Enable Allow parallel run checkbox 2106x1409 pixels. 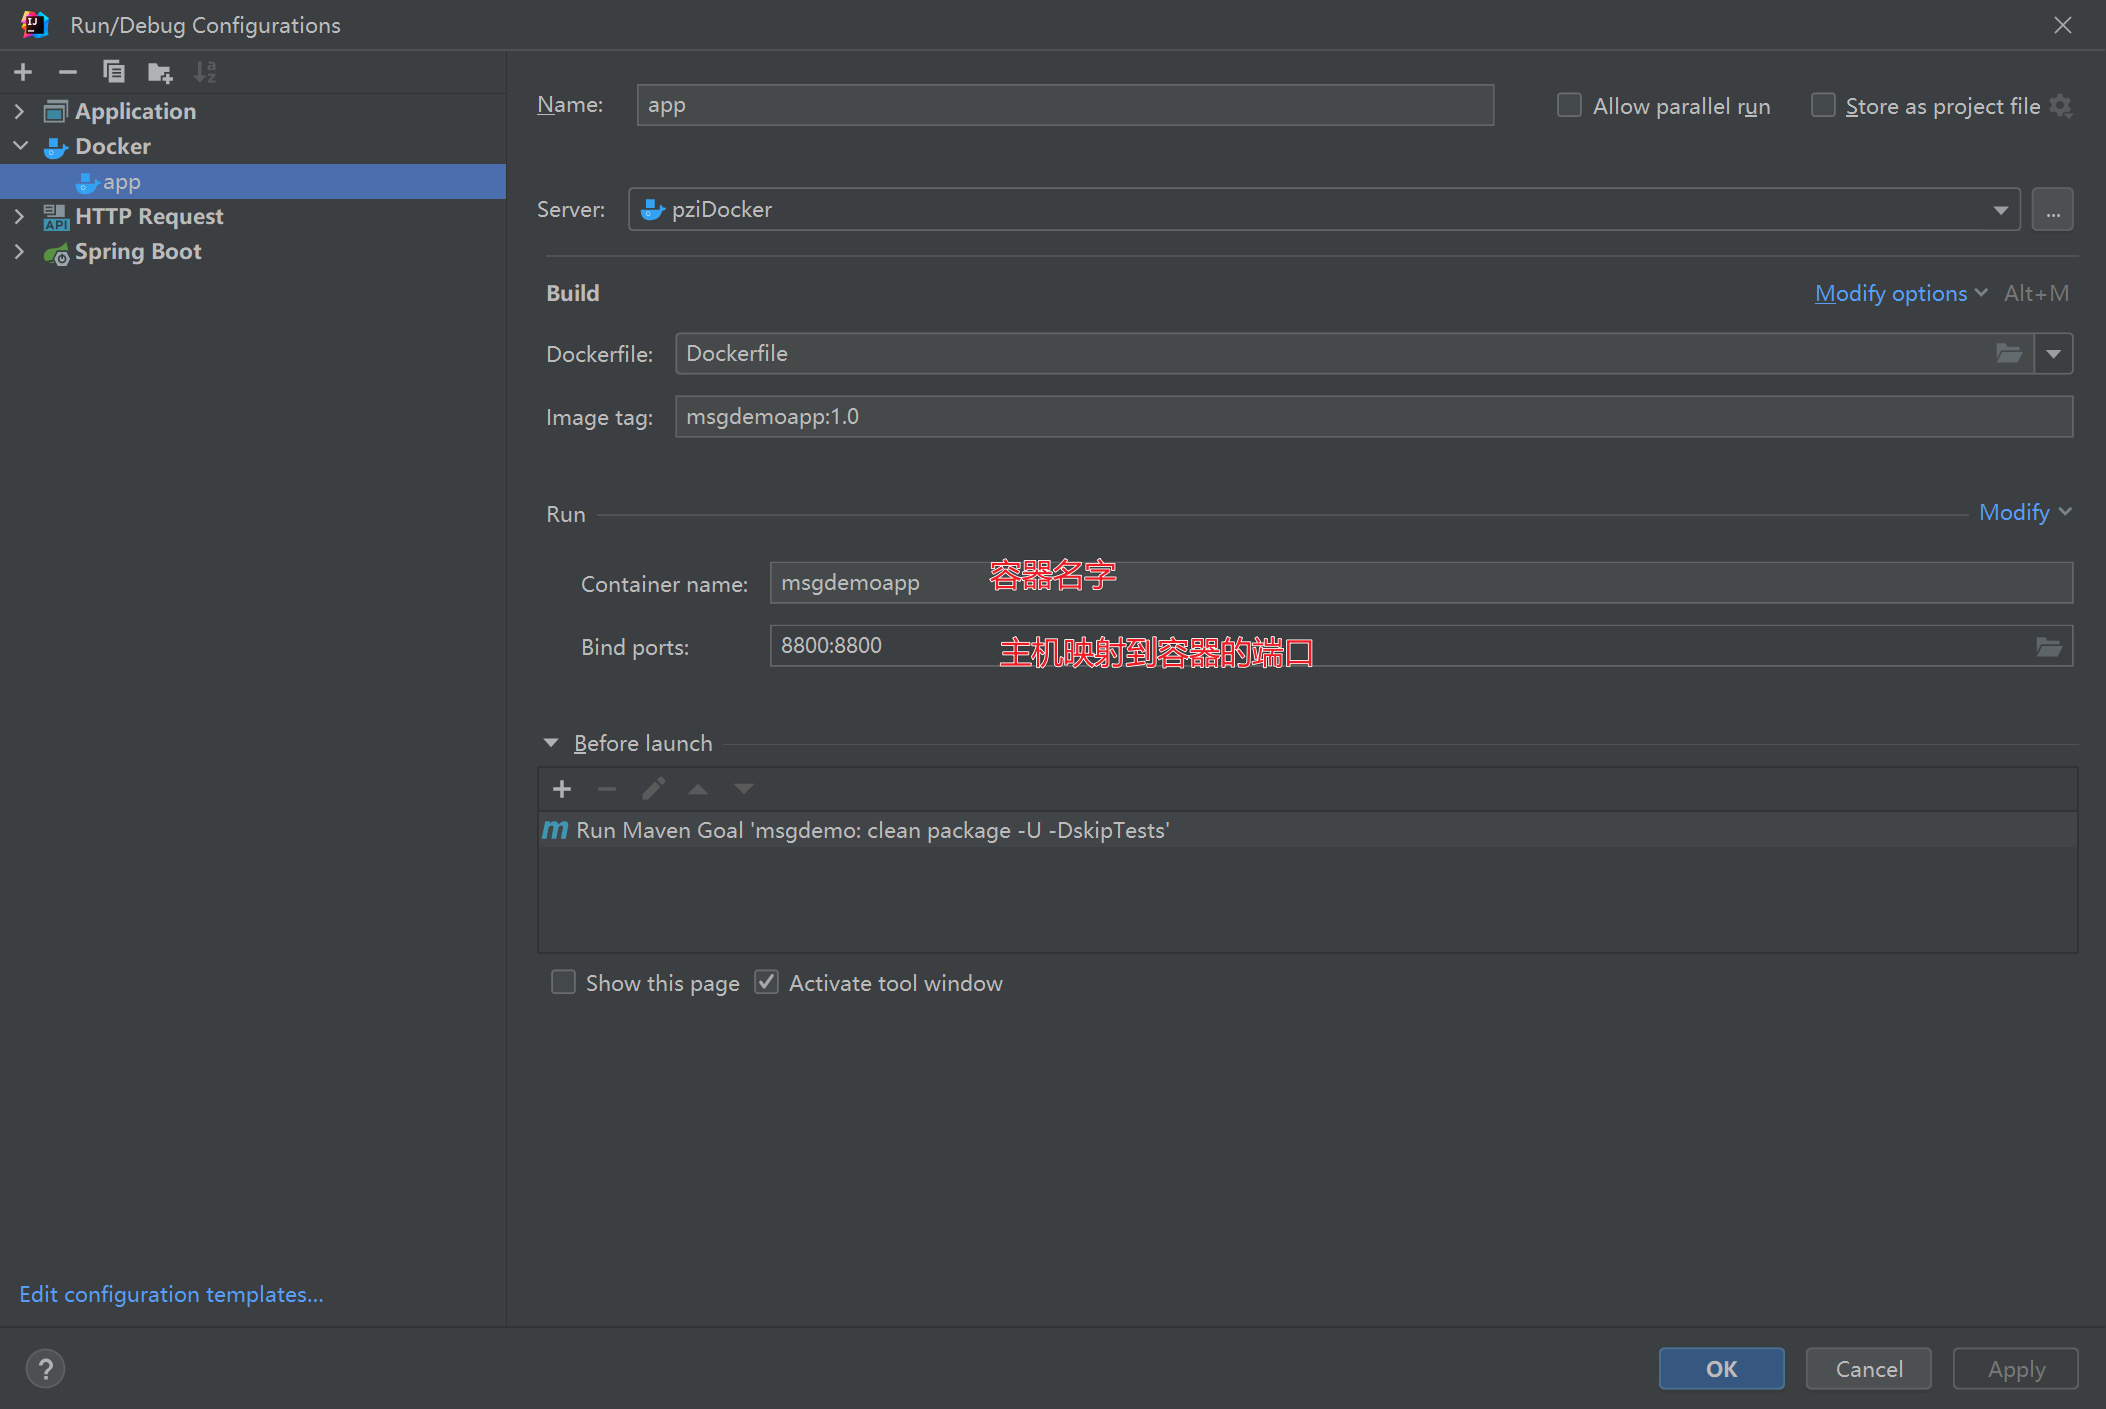[x=1569, y=105]
